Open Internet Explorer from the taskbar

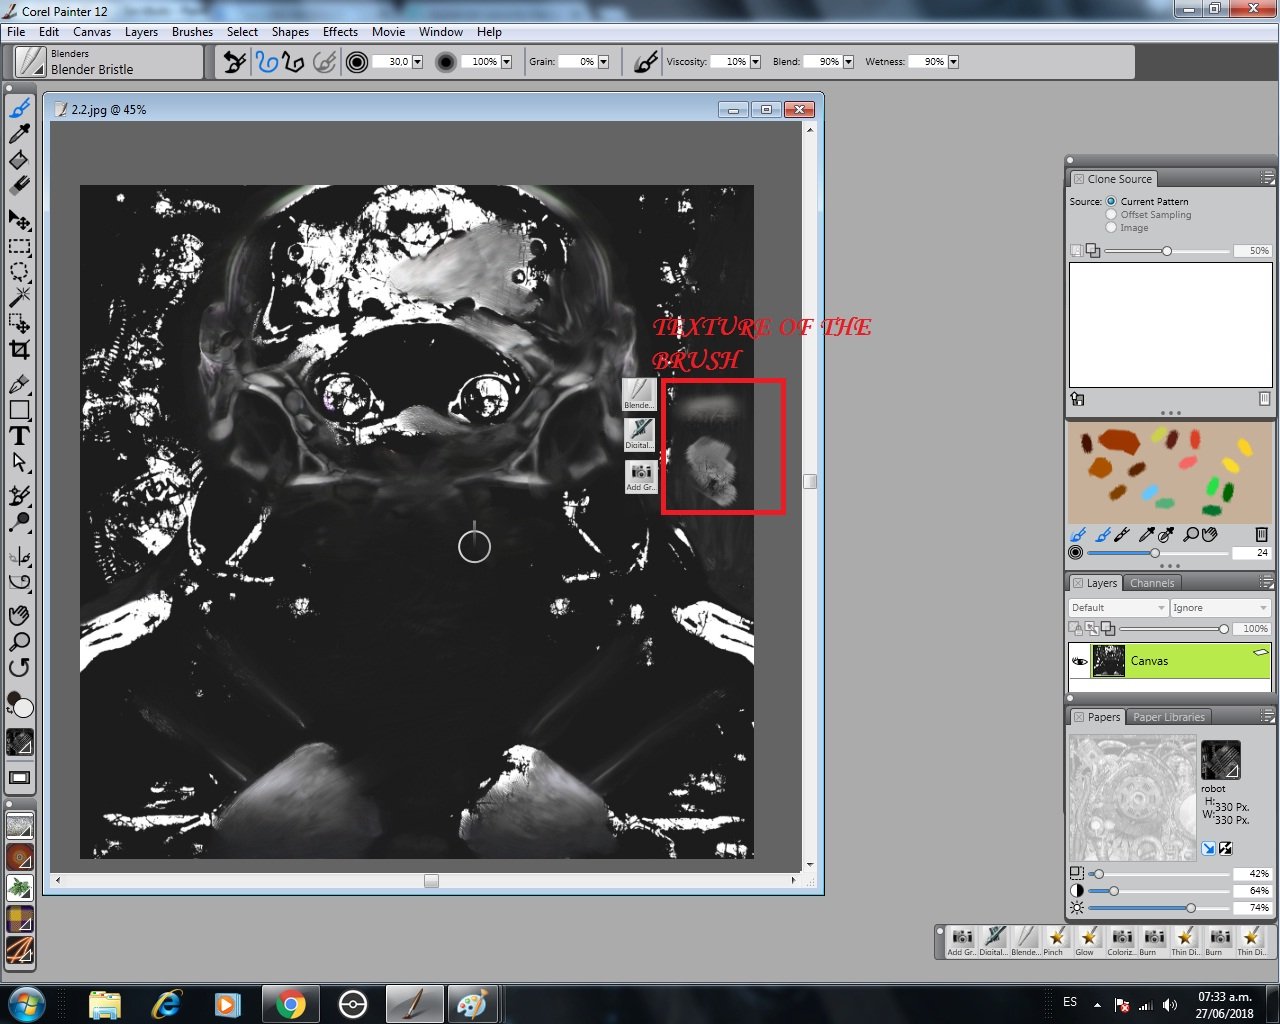(166, 1004)
